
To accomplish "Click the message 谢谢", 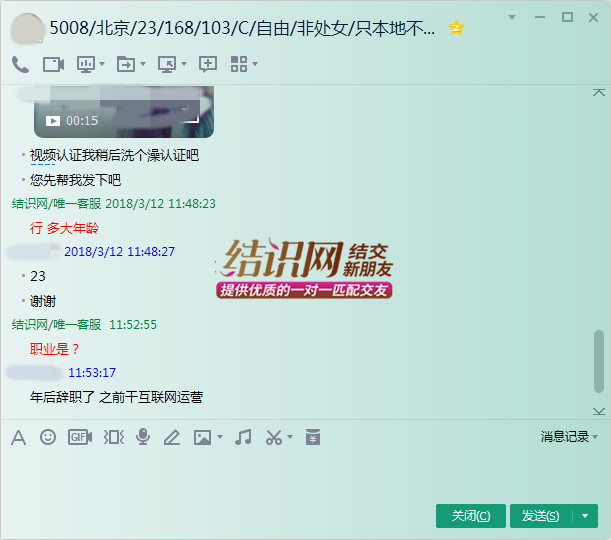I will [x=43, y=301].
